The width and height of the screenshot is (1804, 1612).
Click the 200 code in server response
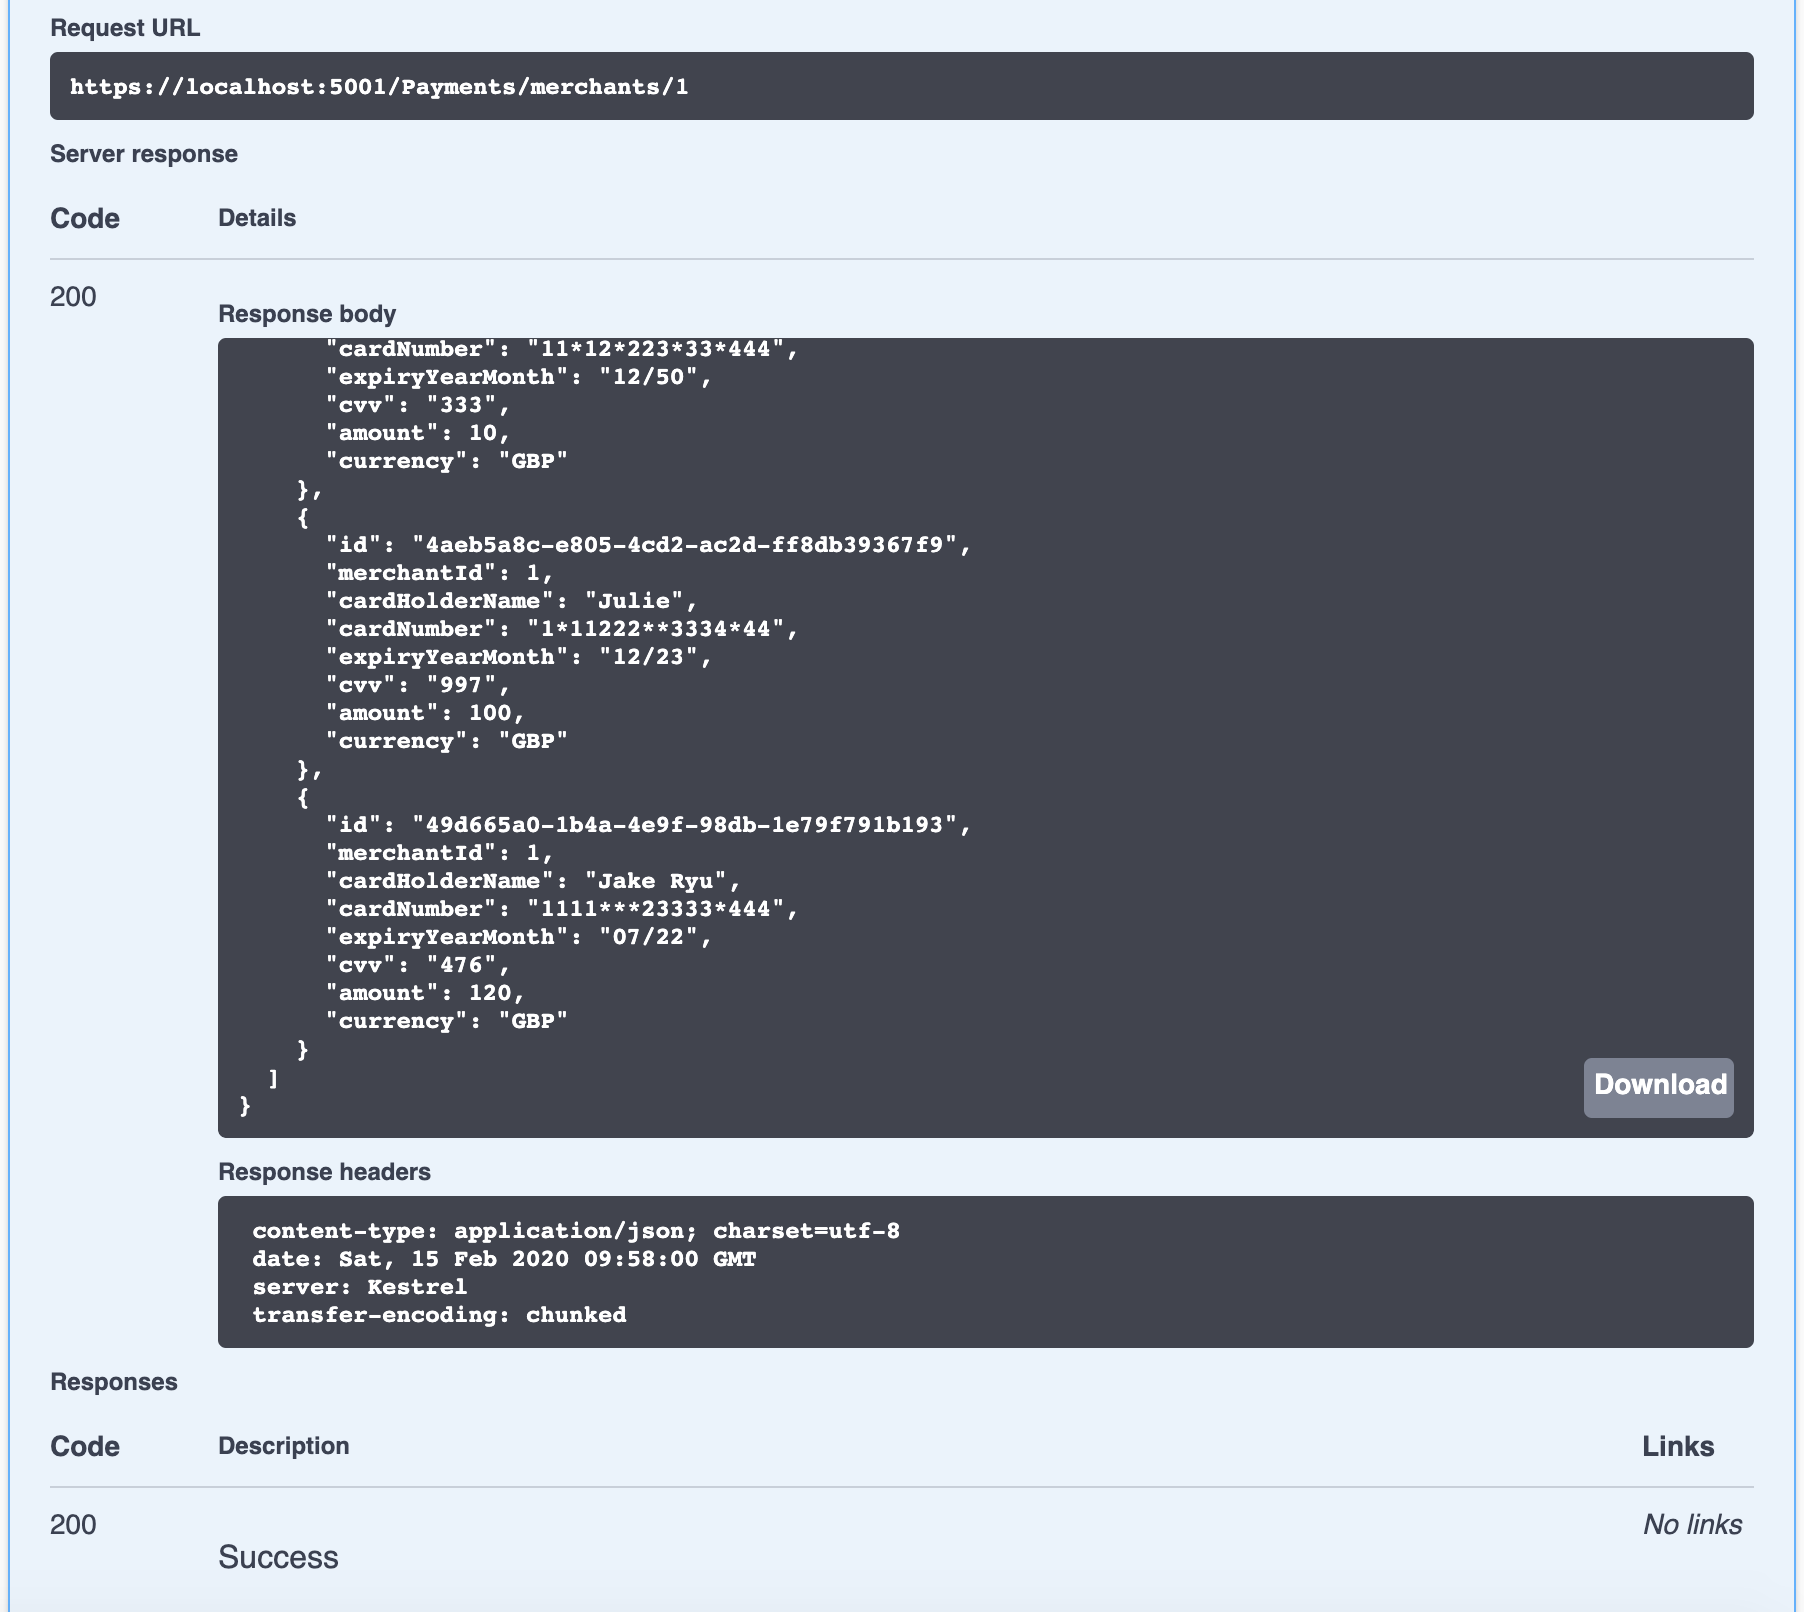tap(73, 297)
